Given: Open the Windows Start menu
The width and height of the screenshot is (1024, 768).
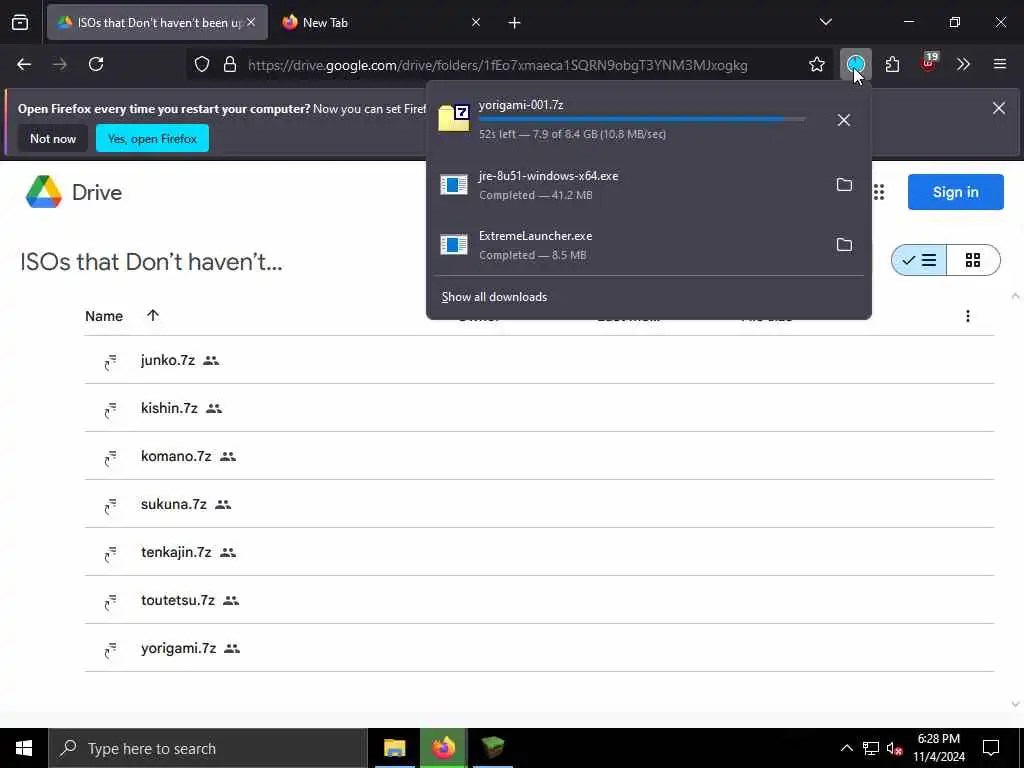Looking at the screenshot, I should click(24, 748).
